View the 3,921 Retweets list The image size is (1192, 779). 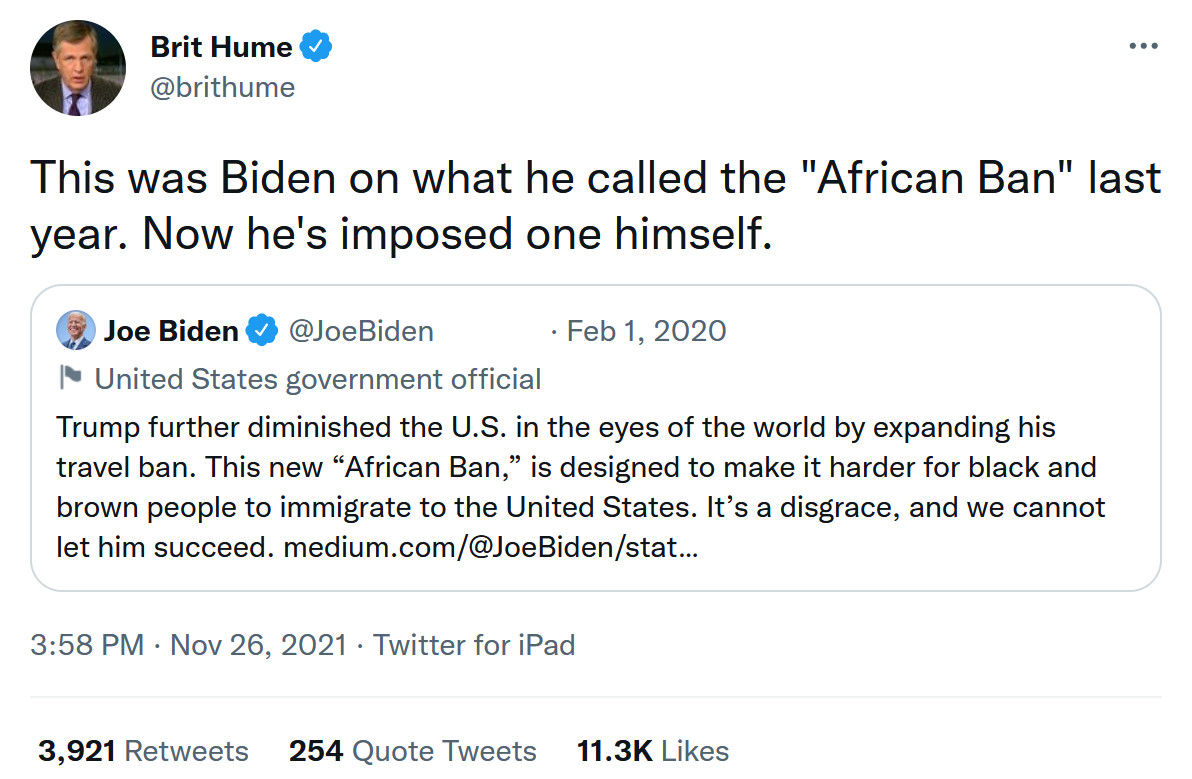pos(143,751)
